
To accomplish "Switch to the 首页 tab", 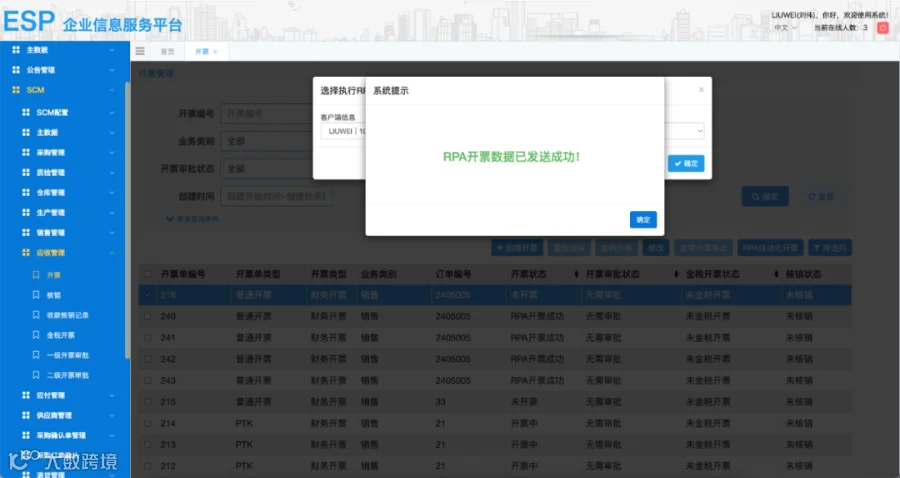I will 167,52.
